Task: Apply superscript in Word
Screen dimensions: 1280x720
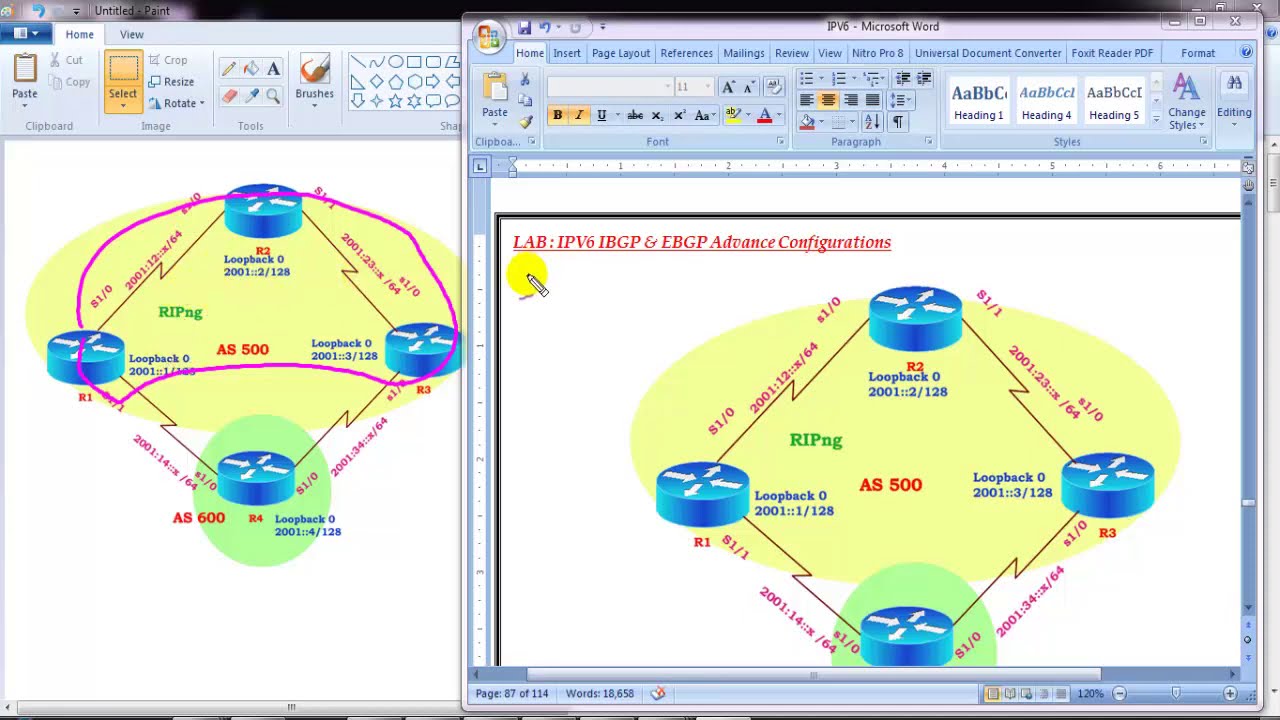Action: tap(679, 115)
